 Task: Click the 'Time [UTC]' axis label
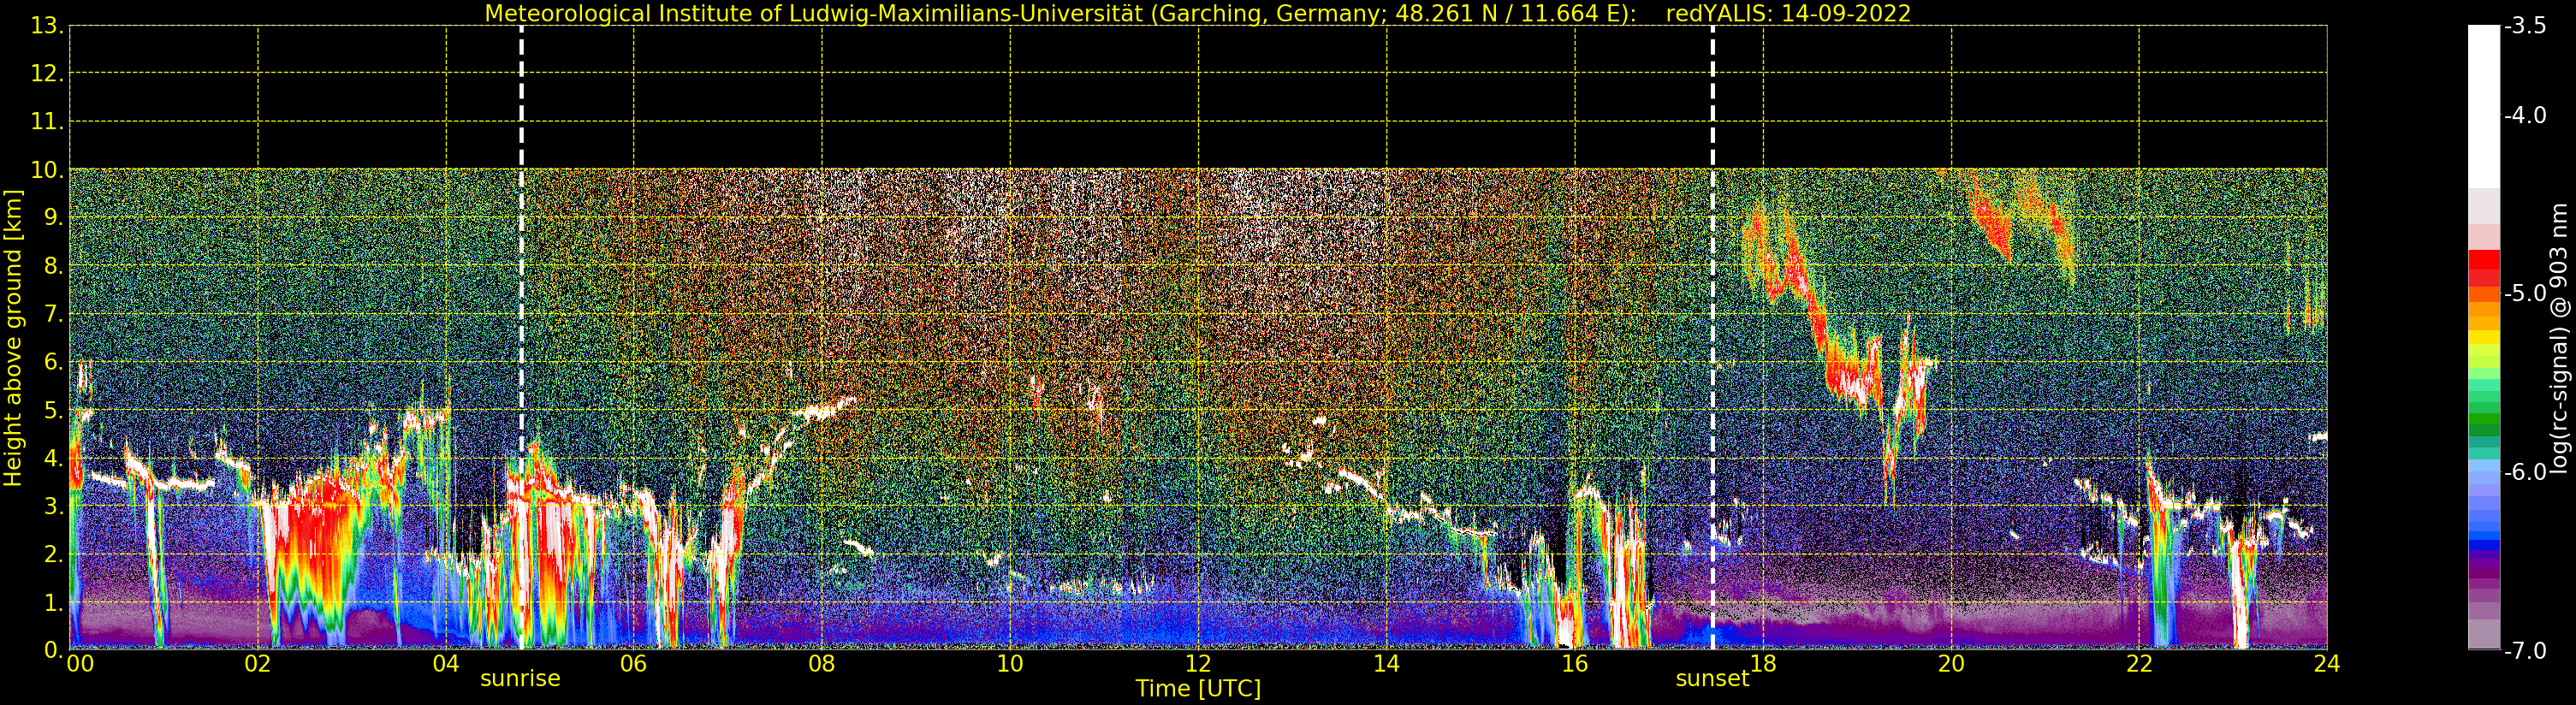click(1198, 688)
